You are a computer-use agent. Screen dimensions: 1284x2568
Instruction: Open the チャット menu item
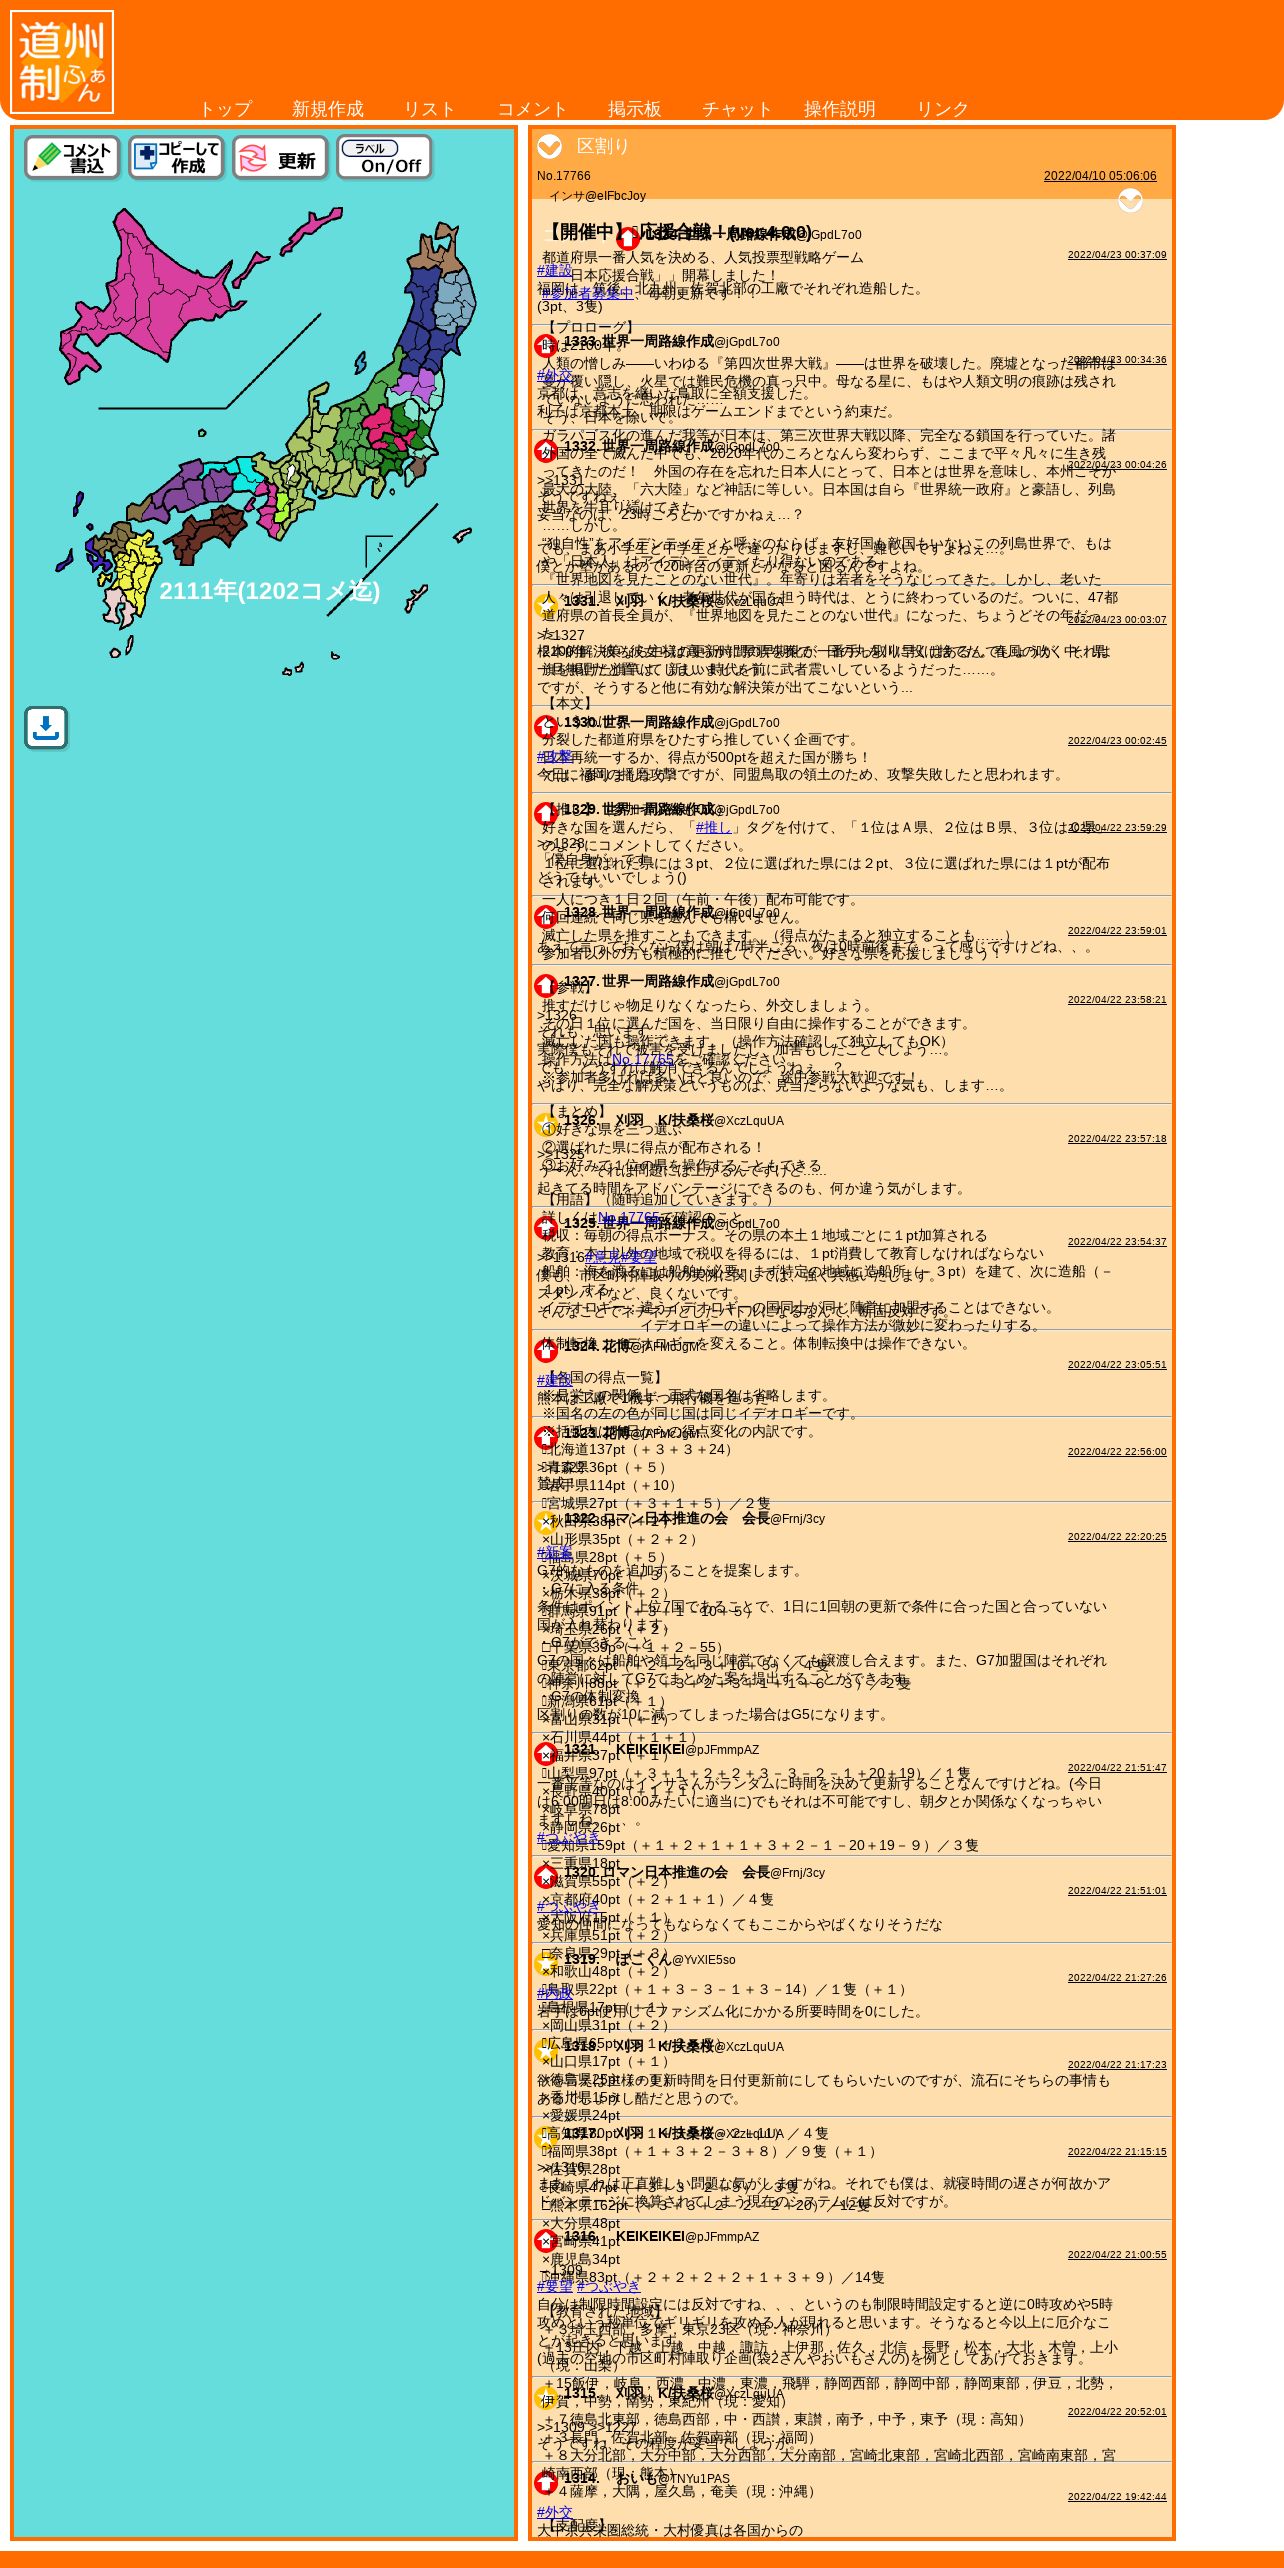[737, 109]
